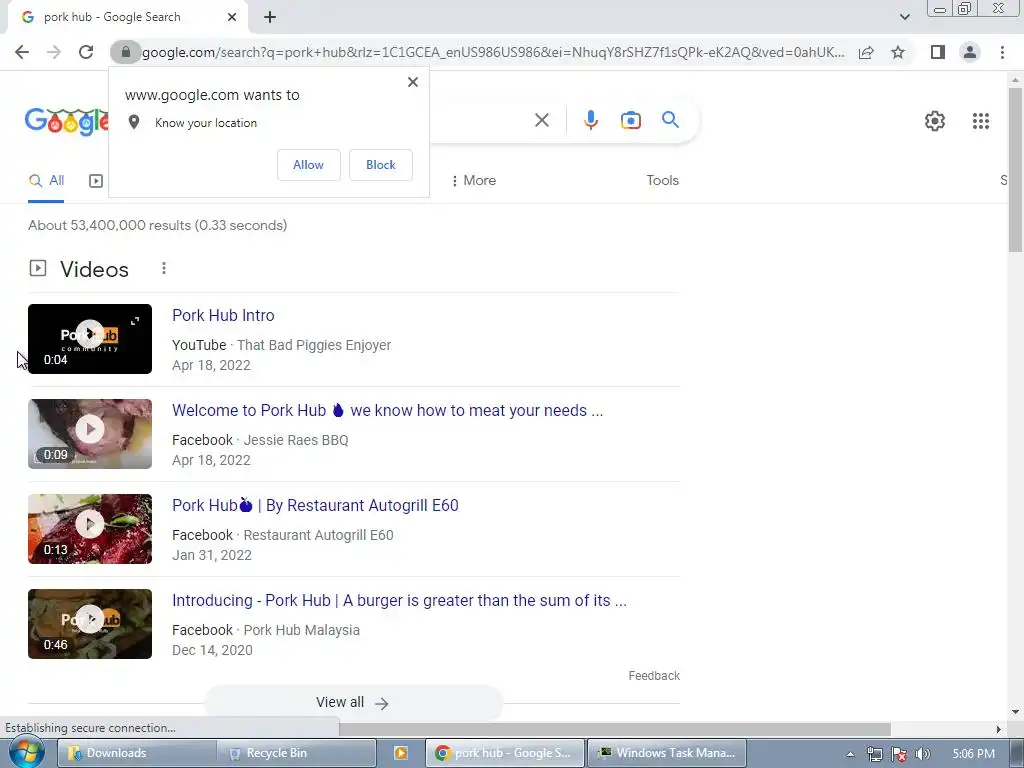Block Google location access
Screen dimensions: 1024x768
[381, 165]
